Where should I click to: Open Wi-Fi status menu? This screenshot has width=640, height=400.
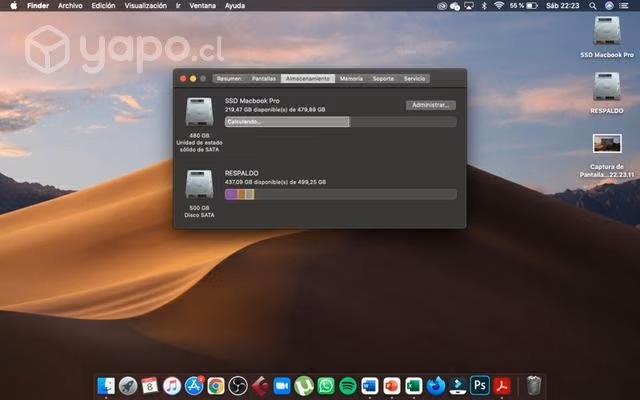coord(499,6)
